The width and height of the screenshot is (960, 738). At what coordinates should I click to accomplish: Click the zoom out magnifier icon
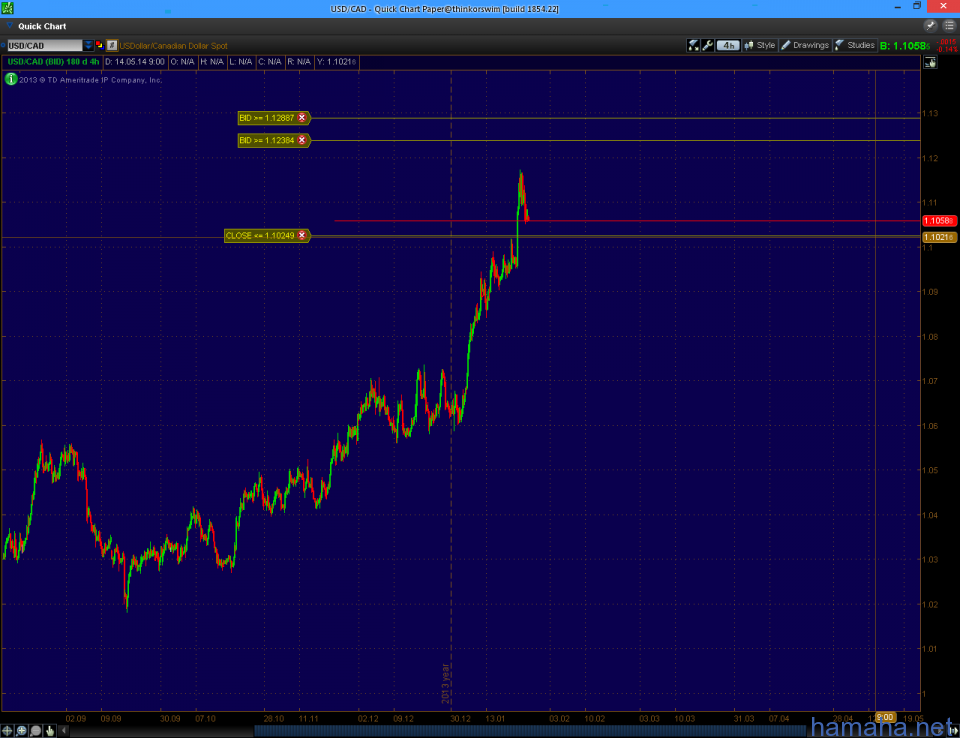tap(36, 731)
